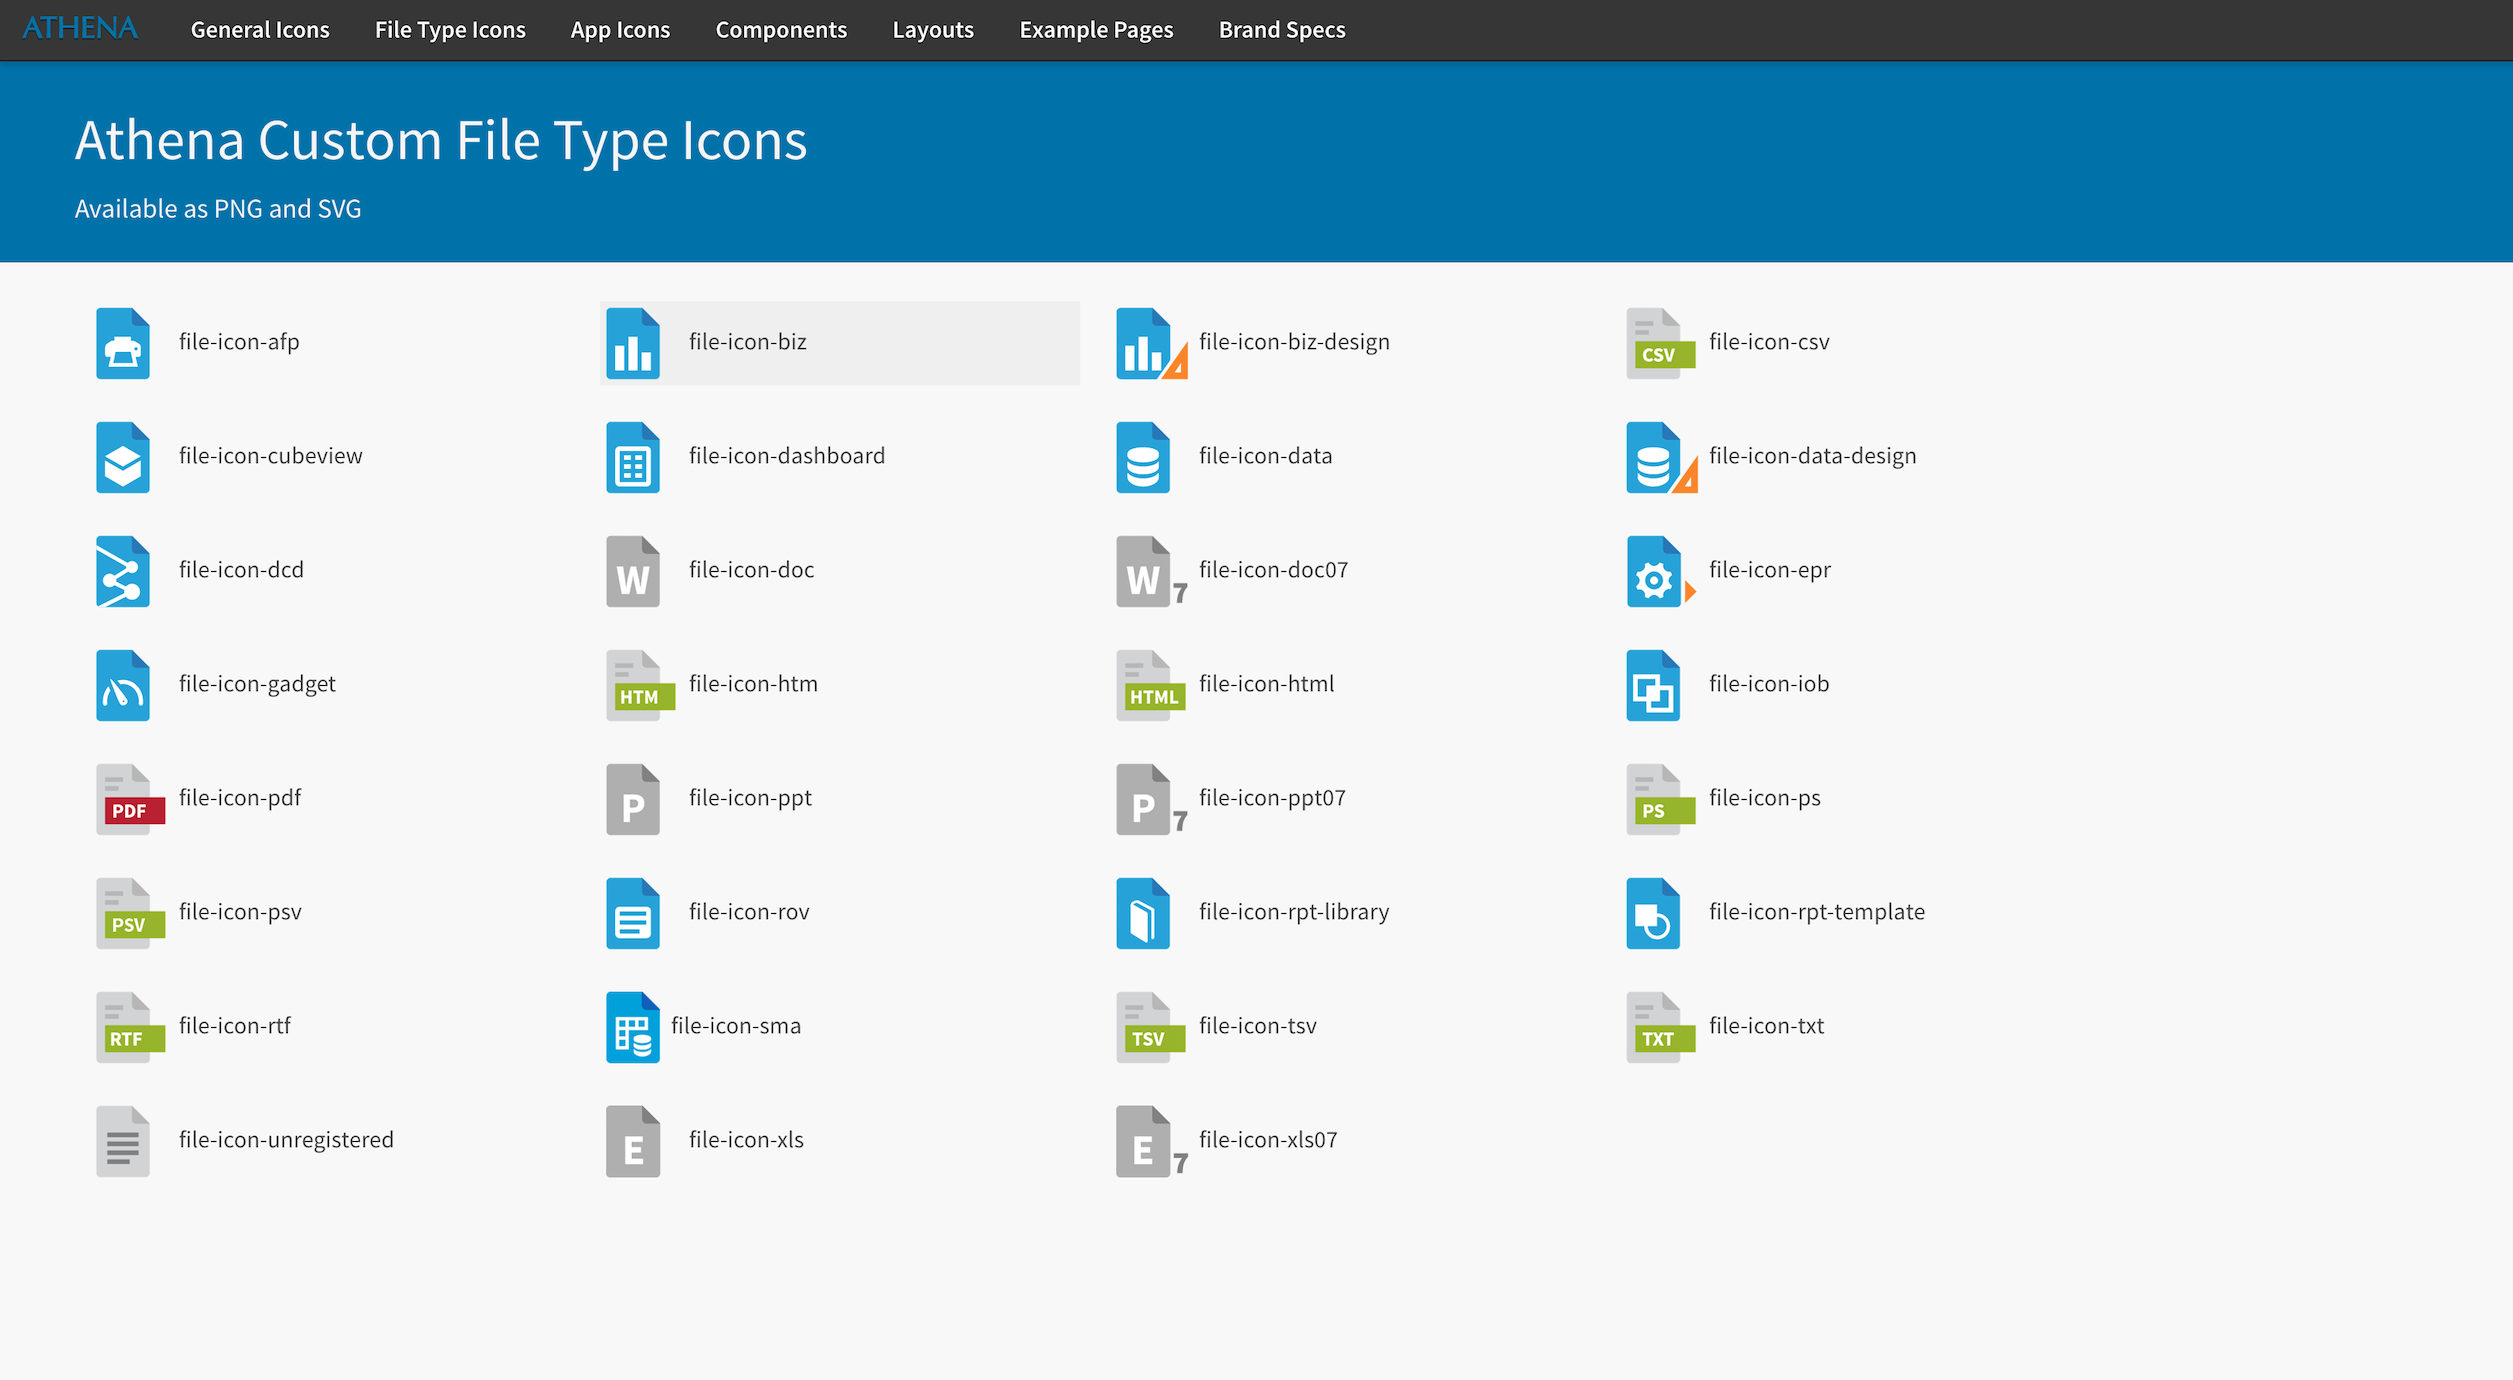Select the ppt P file icon
2513x1380 pixels.
tap(633, 799)
